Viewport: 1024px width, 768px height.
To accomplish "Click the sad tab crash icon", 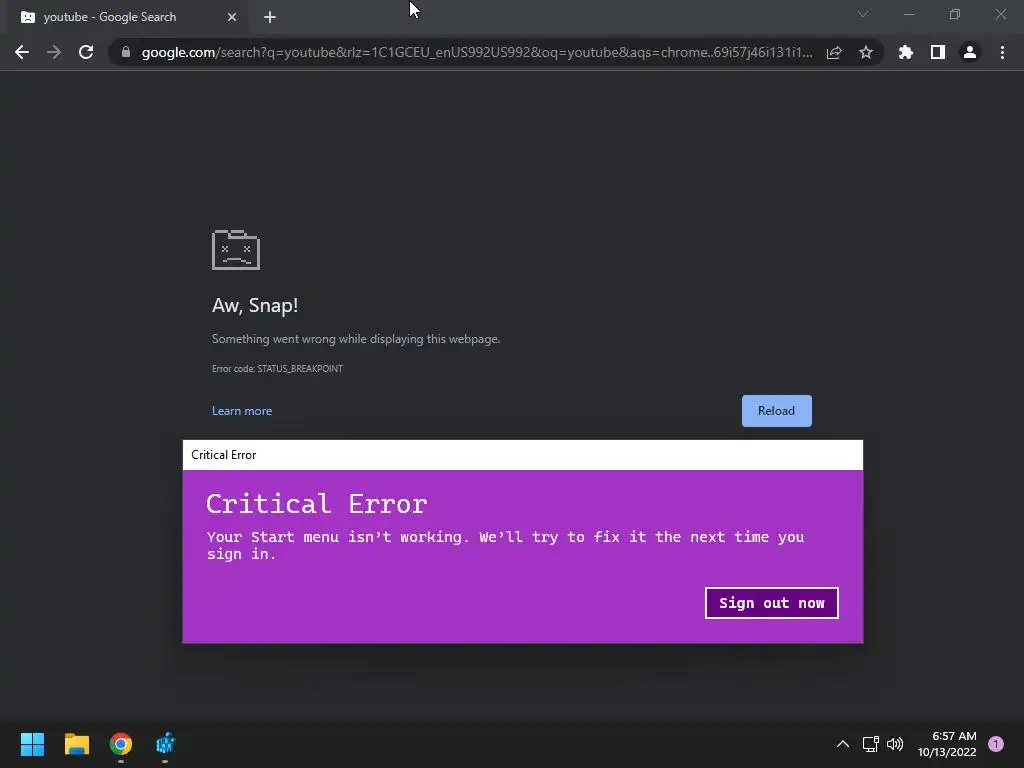I will click(x=236, y=249).
